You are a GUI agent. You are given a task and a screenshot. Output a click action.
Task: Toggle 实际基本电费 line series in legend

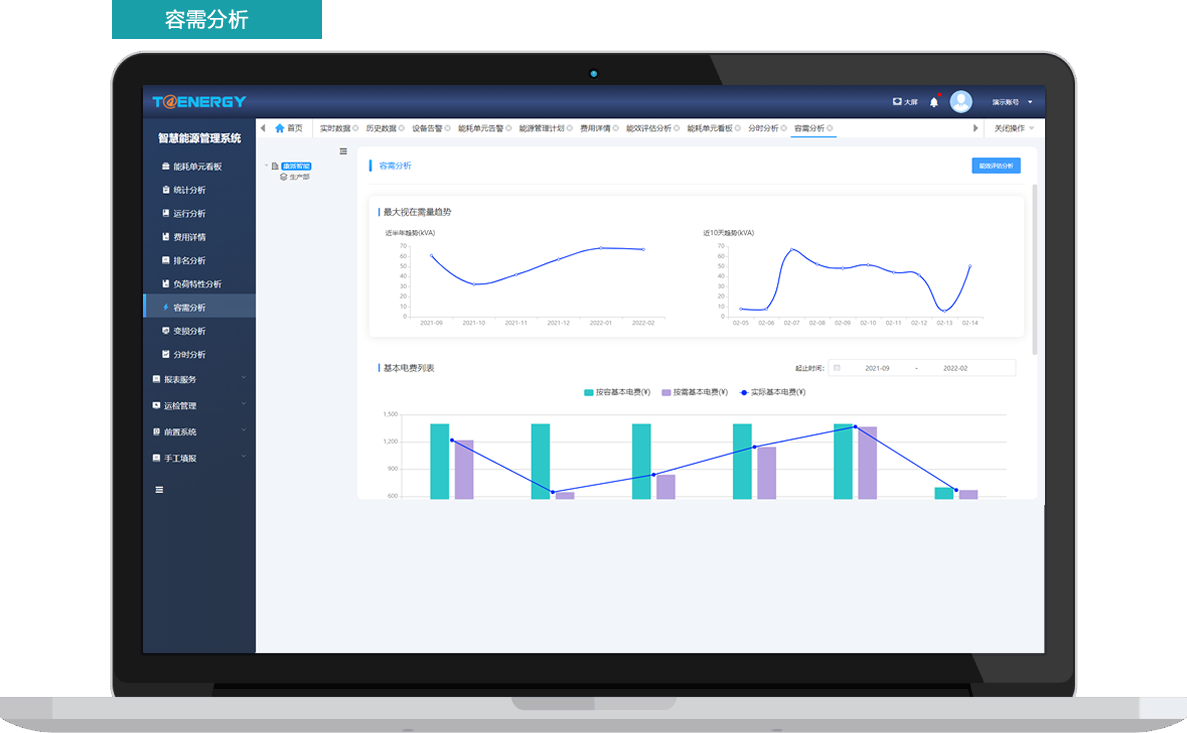pos(772,393)
